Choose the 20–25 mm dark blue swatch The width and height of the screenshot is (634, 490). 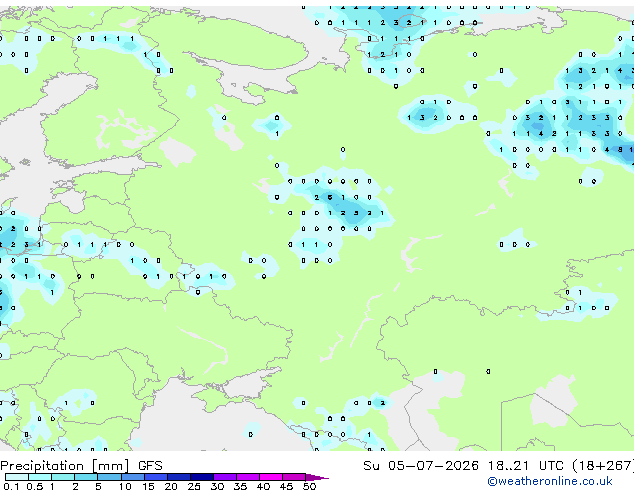click(x=179, y=477)
